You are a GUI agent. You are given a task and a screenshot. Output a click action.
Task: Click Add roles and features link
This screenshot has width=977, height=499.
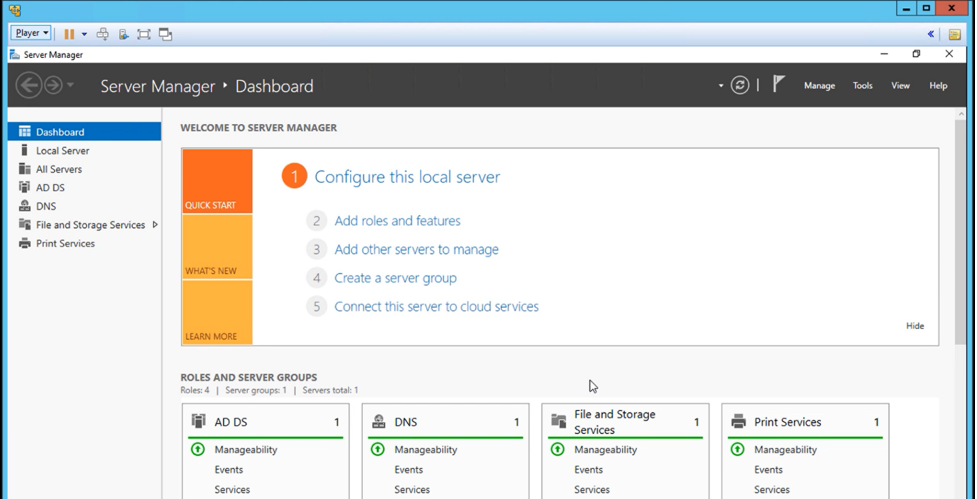(x=397, y=221)
